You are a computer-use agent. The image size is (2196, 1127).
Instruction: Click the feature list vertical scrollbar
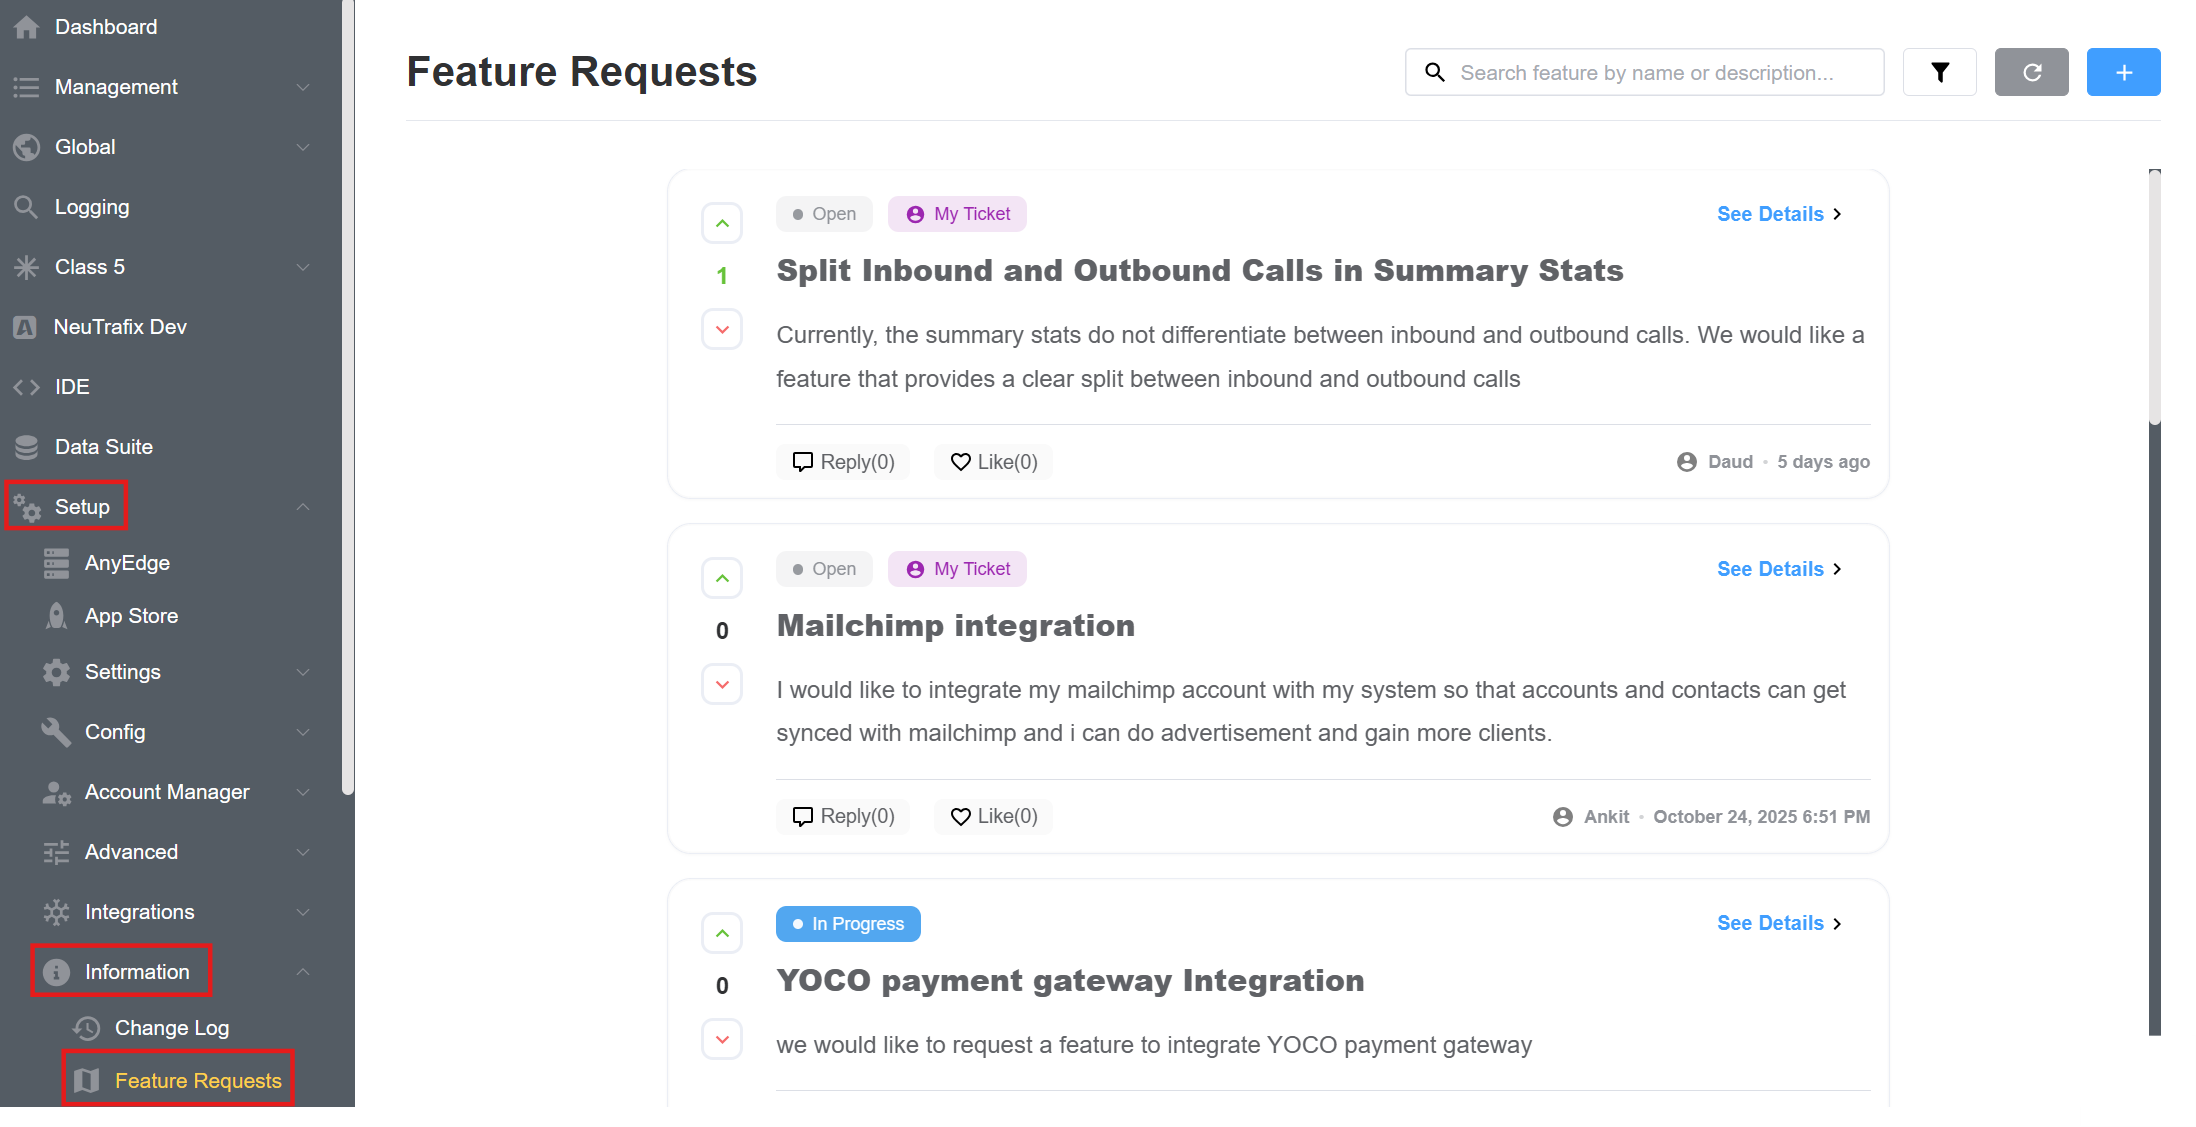(x=2154, y=300)
